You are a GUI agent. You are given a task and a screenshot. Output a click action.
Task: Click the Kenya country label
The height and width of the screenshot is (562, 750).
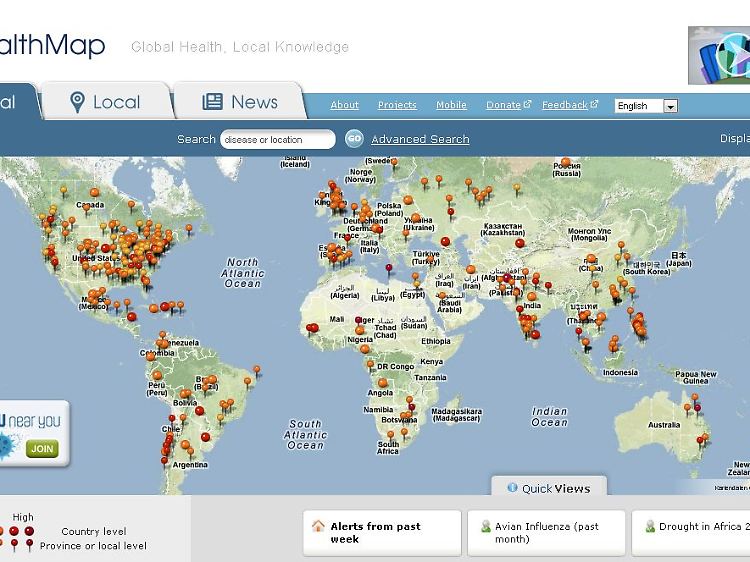[431, 362]
